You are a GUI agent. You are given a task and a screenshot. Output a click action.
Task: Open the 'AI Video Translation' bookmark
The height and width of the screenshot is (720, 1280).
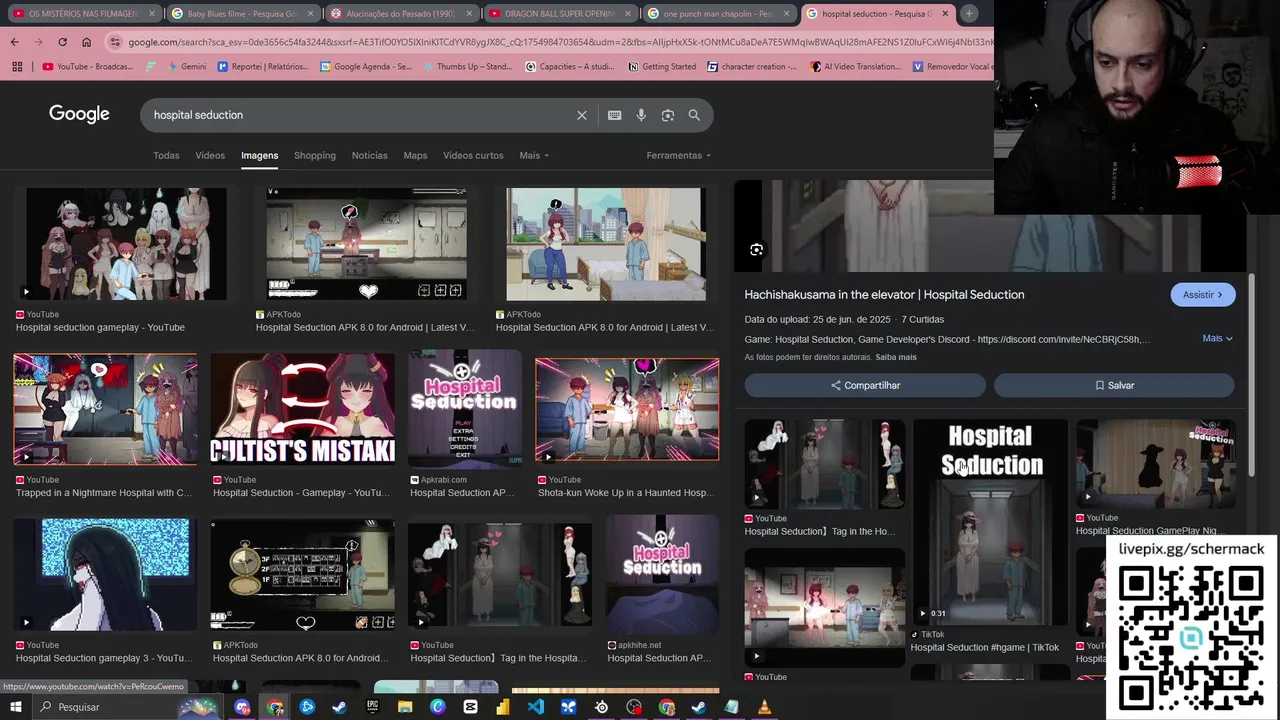pos(856,67)
